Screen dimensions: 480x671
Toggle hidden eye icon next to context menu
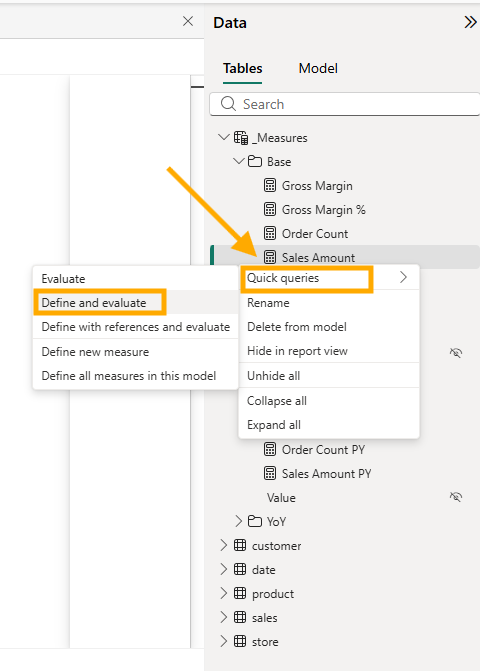pyautogui.click(x=456, y=353)
